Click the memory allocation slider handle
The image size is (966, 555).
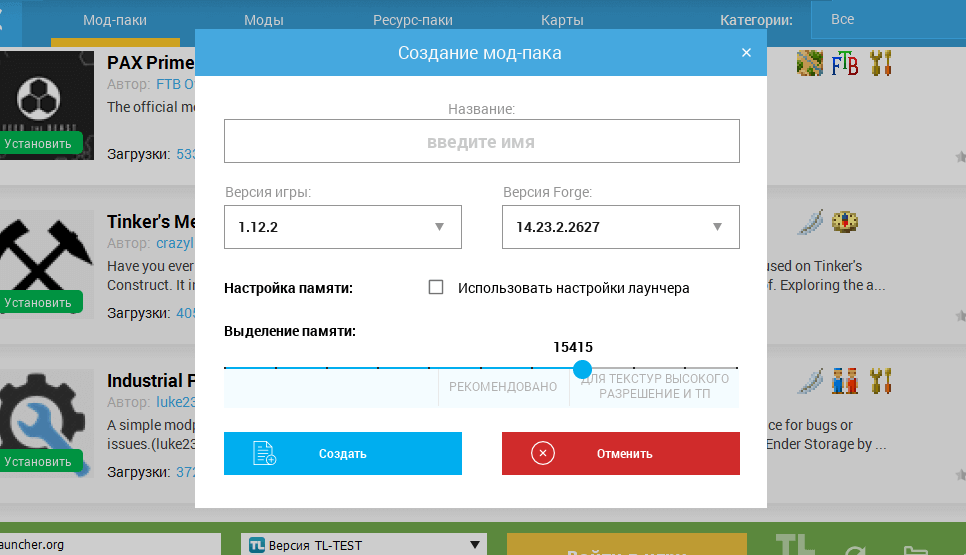(x=582, y=369)
